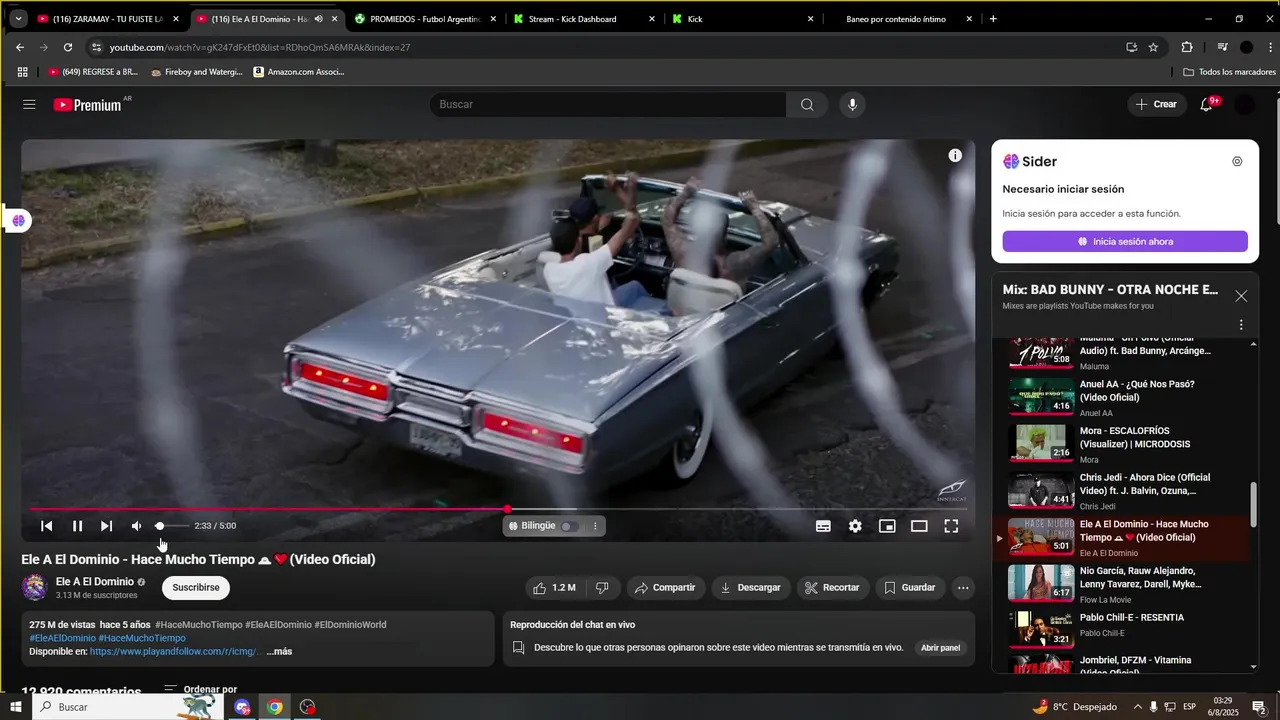The height and width of the screenshot is (720, 1280).
Task: Open live chat replay with Abrir panel
Action: pos(940,648)
